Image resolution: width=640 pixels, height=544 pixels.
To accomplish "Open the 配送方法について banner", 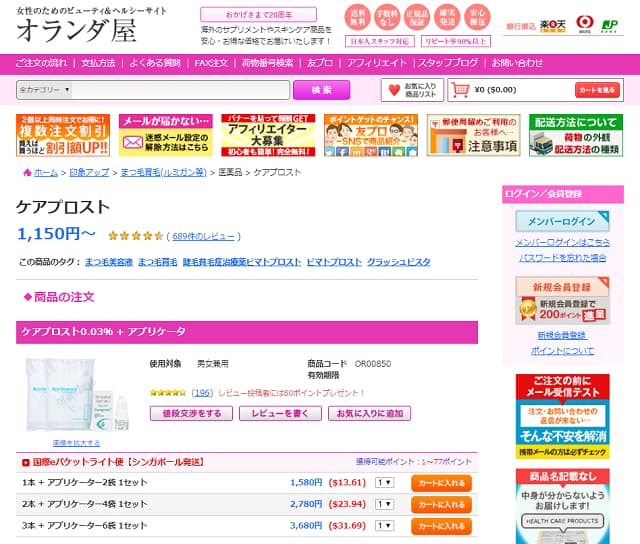I will pos(576,135).
